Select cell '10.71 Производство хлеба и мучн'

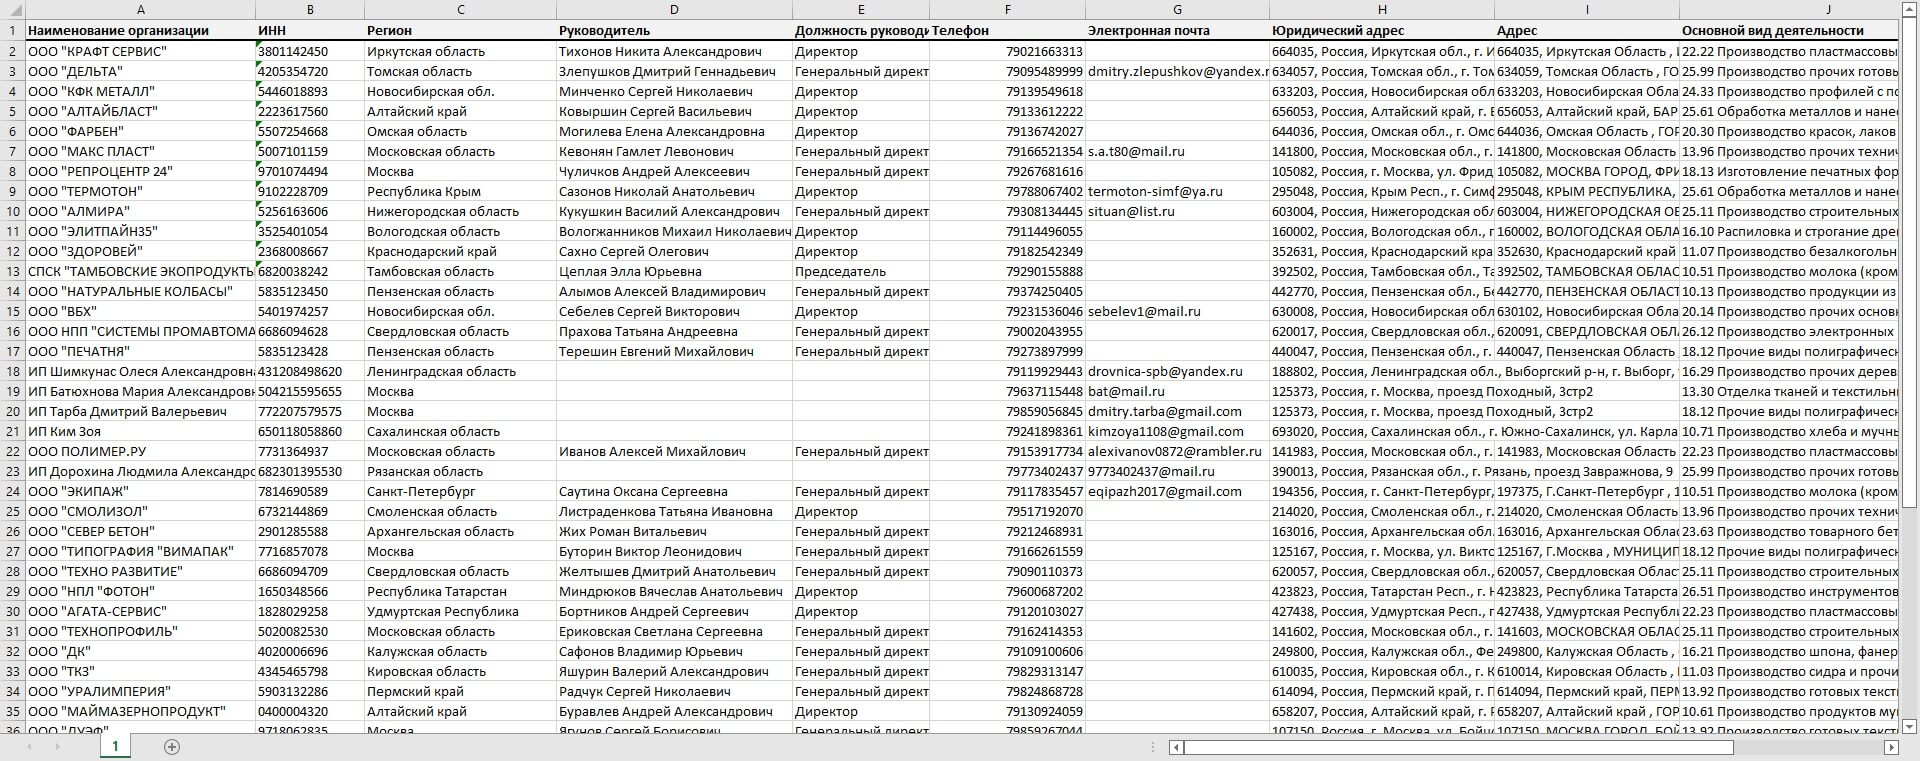[x=1789, y=431]
